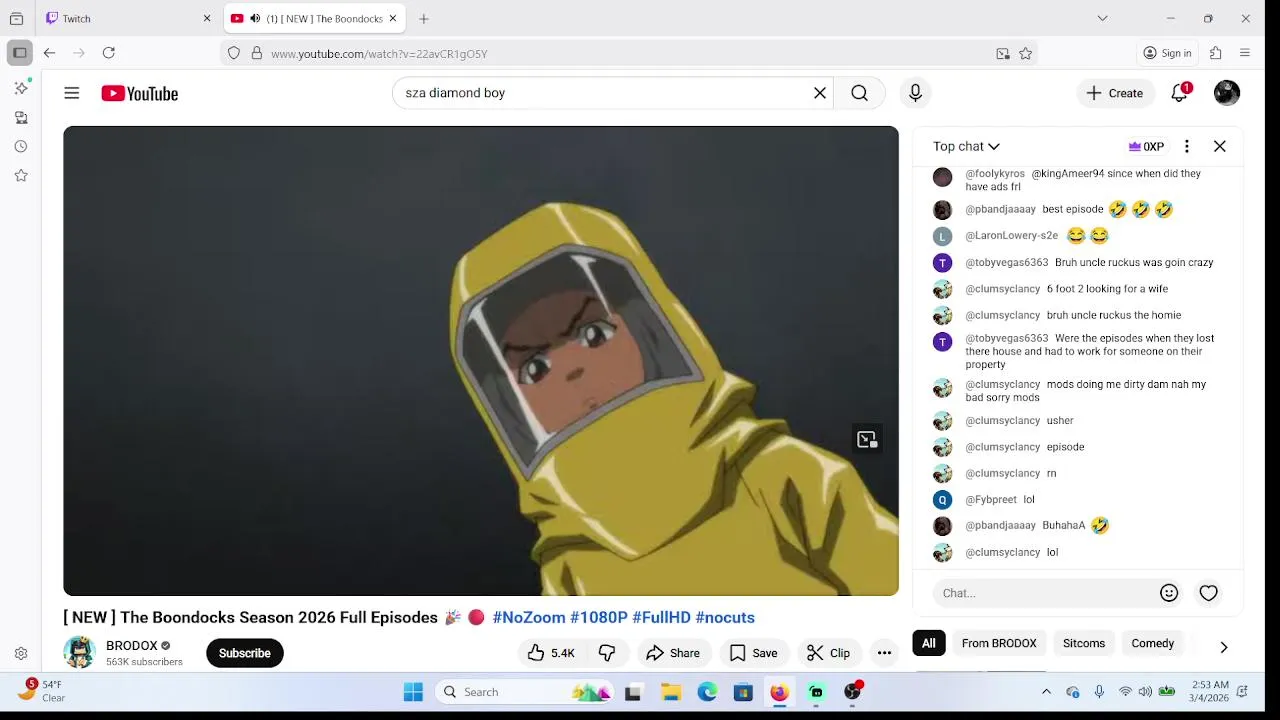The width and height of the screenshot is (1280, 720).
Task: Open the YouTube account avatar menu
Action: (1227, 93)
